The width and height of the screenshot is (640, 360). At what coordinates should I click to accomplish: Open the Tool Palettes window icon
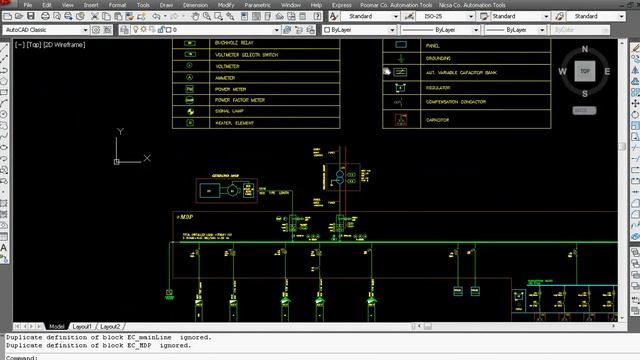click(x=268, y=16)
